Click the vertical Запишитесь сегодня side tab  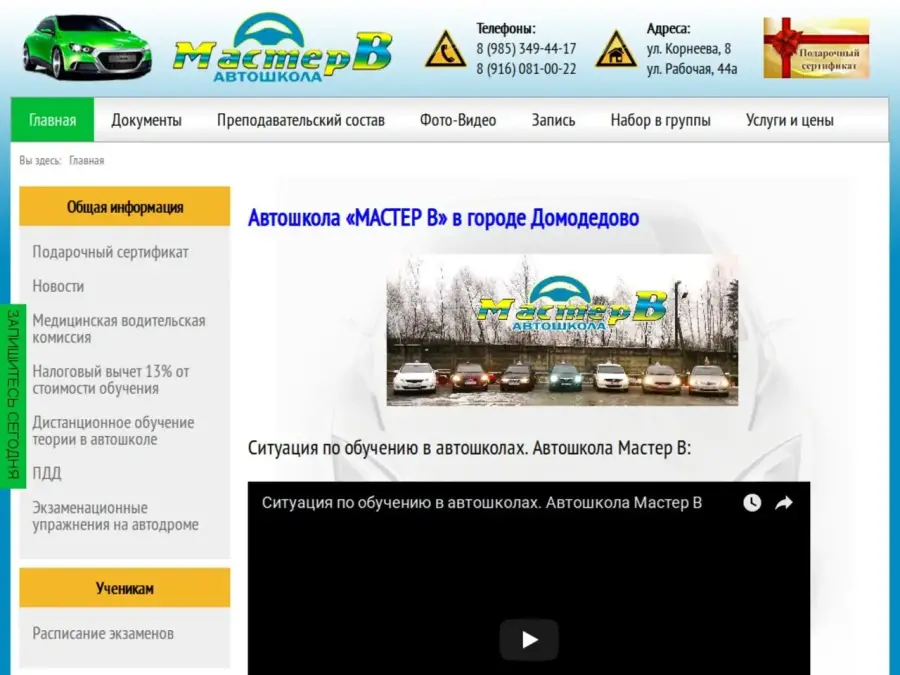pyautogui.click(x=12, y=395)
